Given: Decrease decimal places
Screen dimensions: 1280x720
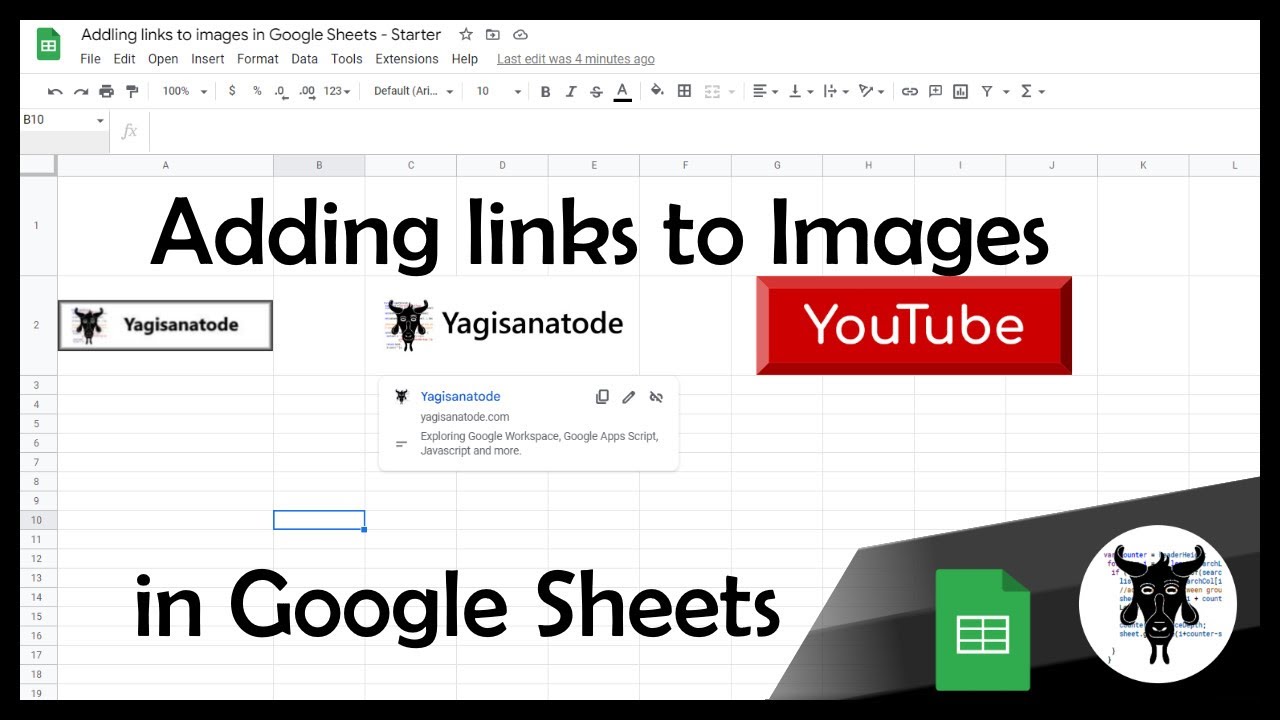Looking at the screenshot, I should pos(281,91).
